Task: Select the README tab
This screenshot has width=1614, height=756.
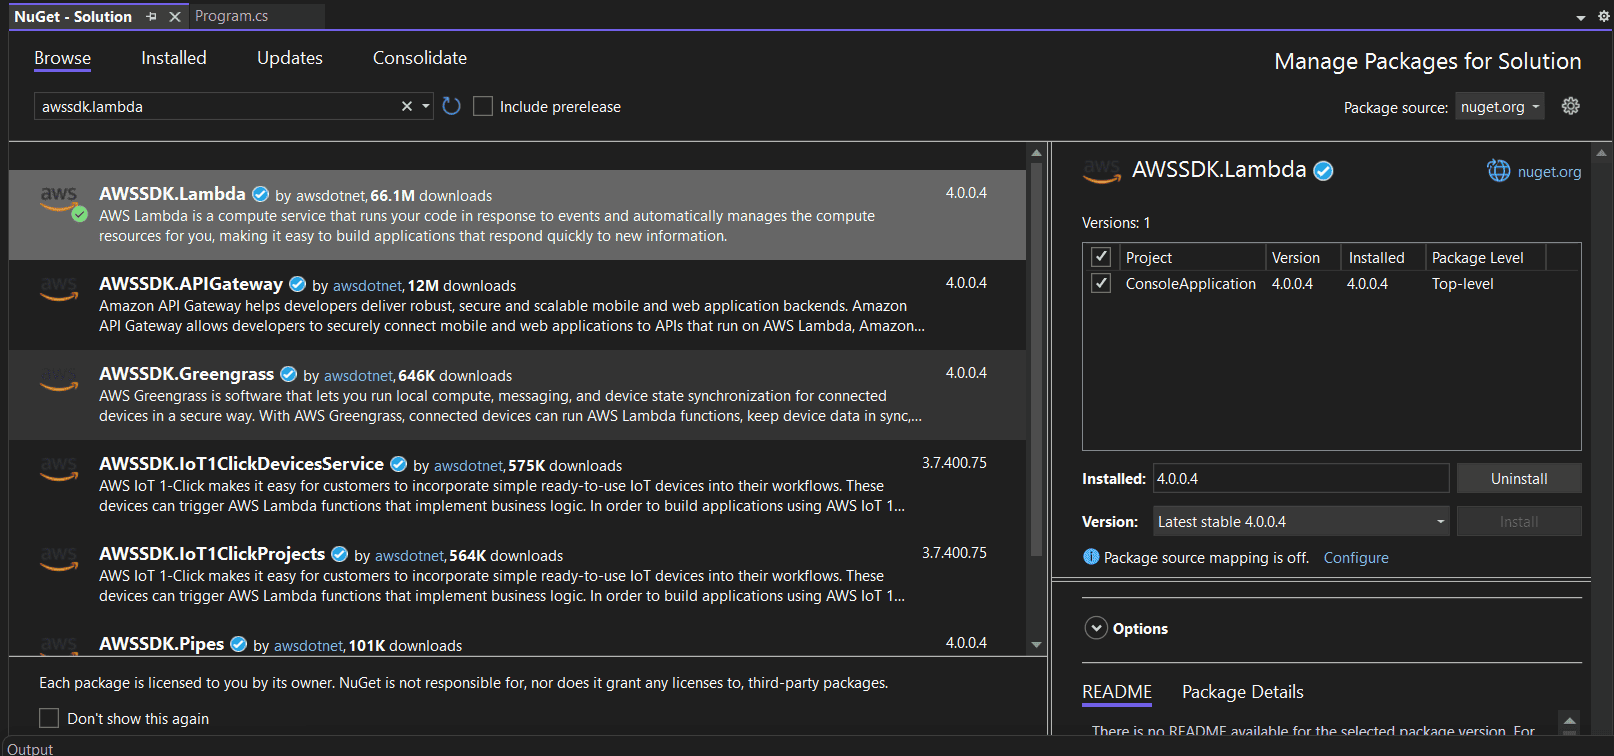Action: 1117,692
